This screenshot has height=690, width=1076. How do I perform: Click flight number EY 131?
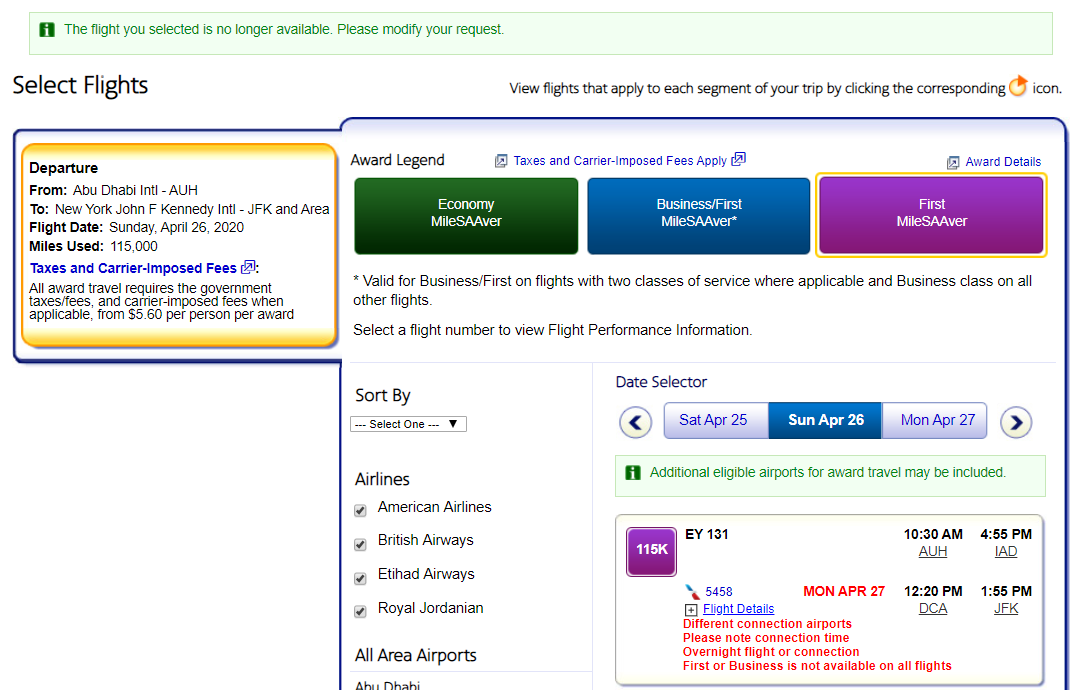point(706,534)
